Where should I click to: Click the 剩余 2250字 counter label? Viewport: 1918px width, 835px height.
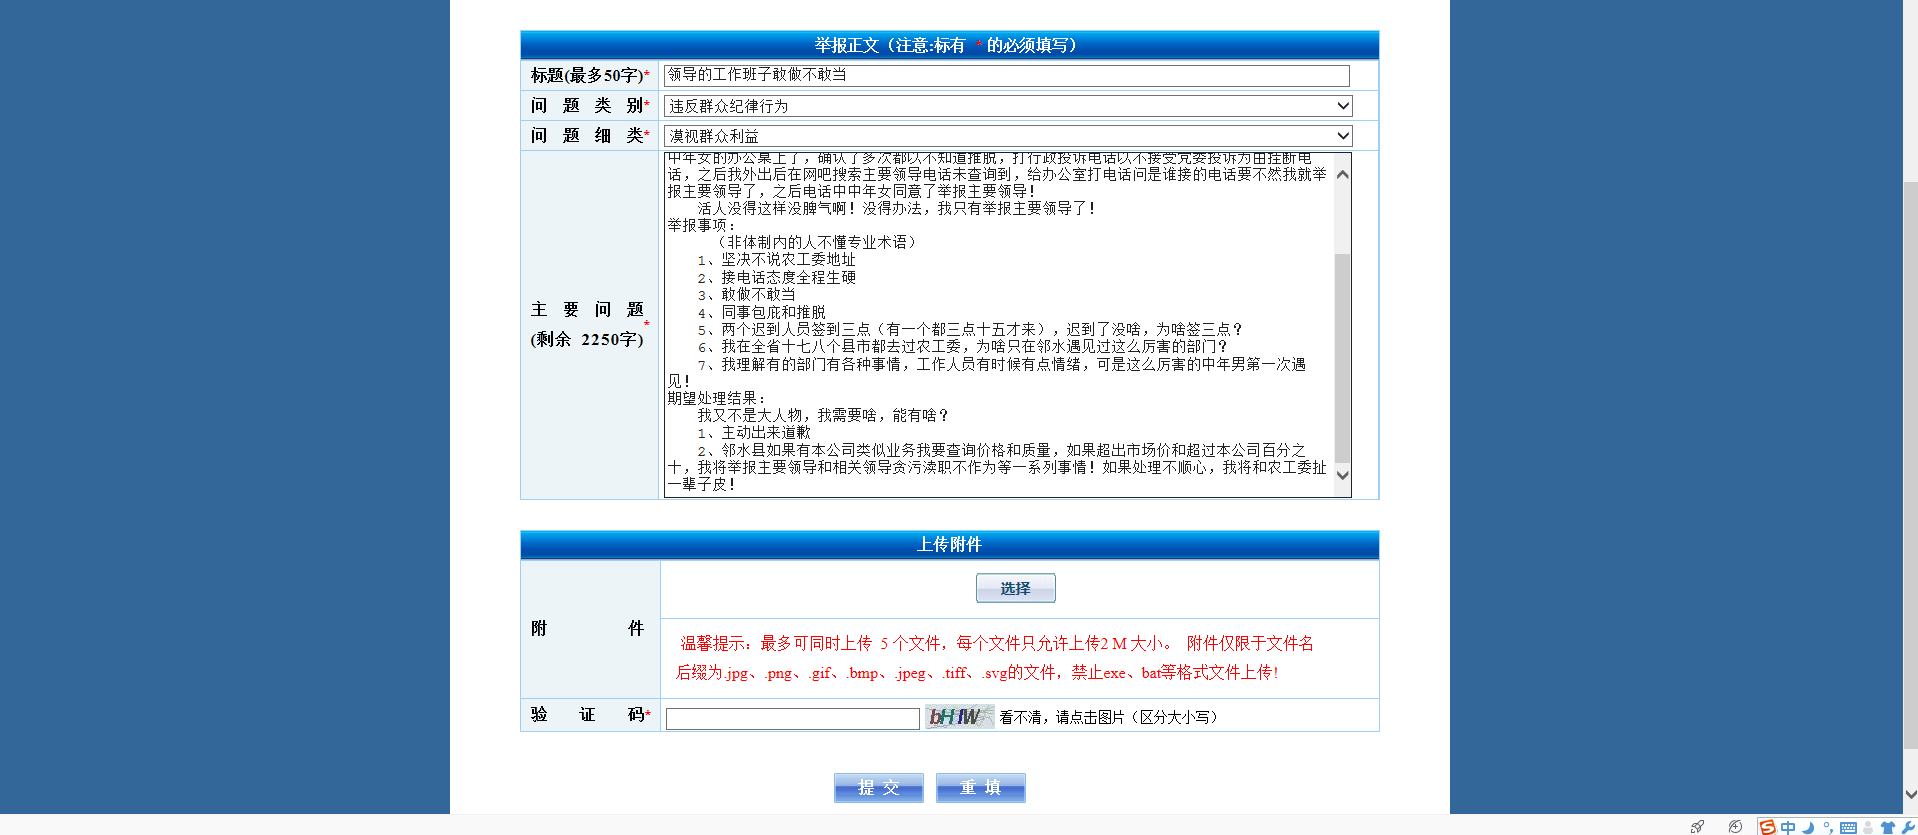point(587,339)
